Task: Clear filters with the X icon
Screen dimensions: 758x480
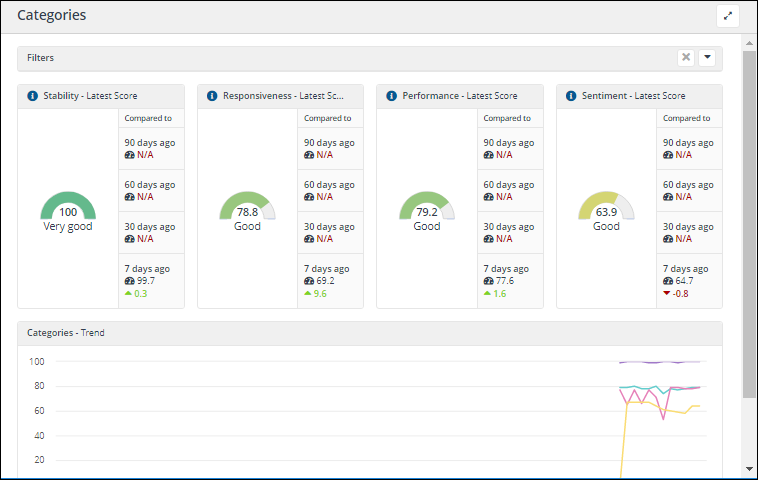Action: coord(686,58)
